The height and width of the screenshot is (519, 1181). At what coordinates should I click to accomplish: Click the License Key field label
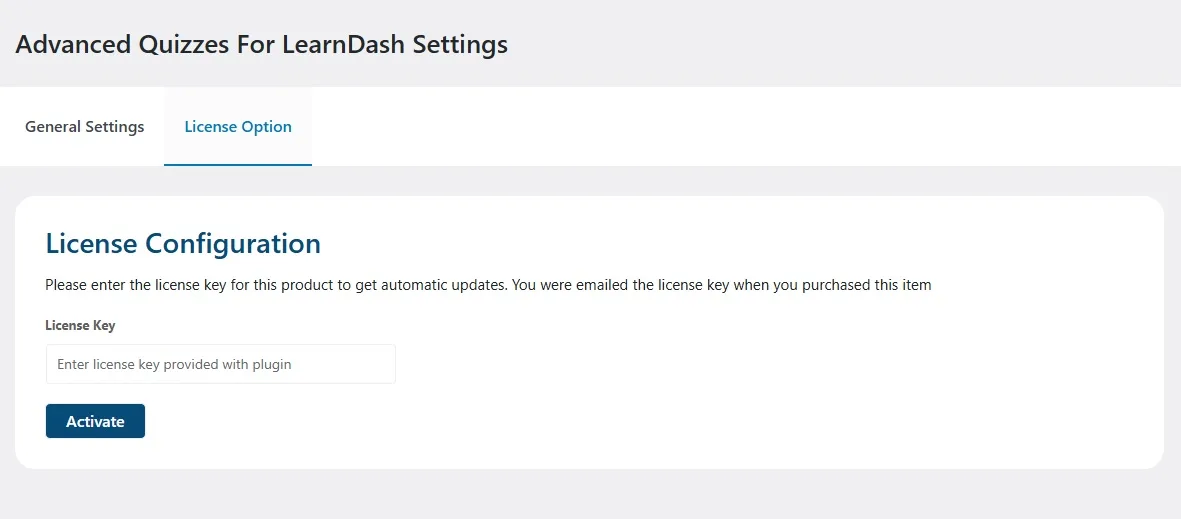80,326
